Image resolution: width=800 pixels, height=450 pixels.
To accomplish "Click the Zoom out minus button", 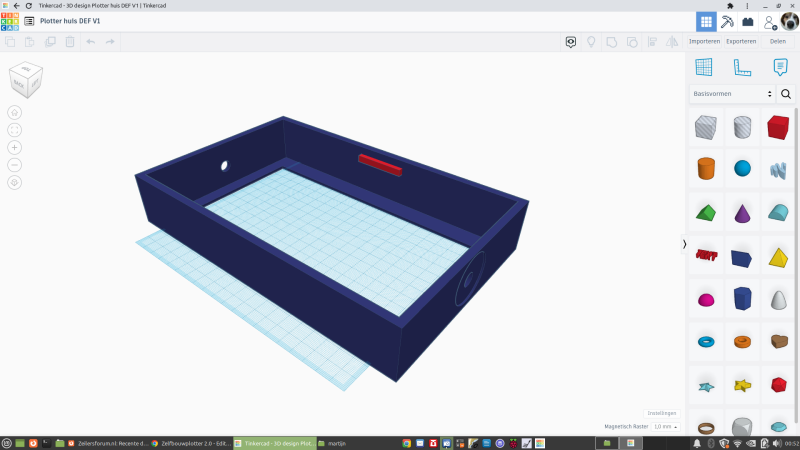I will click(14, 165).
